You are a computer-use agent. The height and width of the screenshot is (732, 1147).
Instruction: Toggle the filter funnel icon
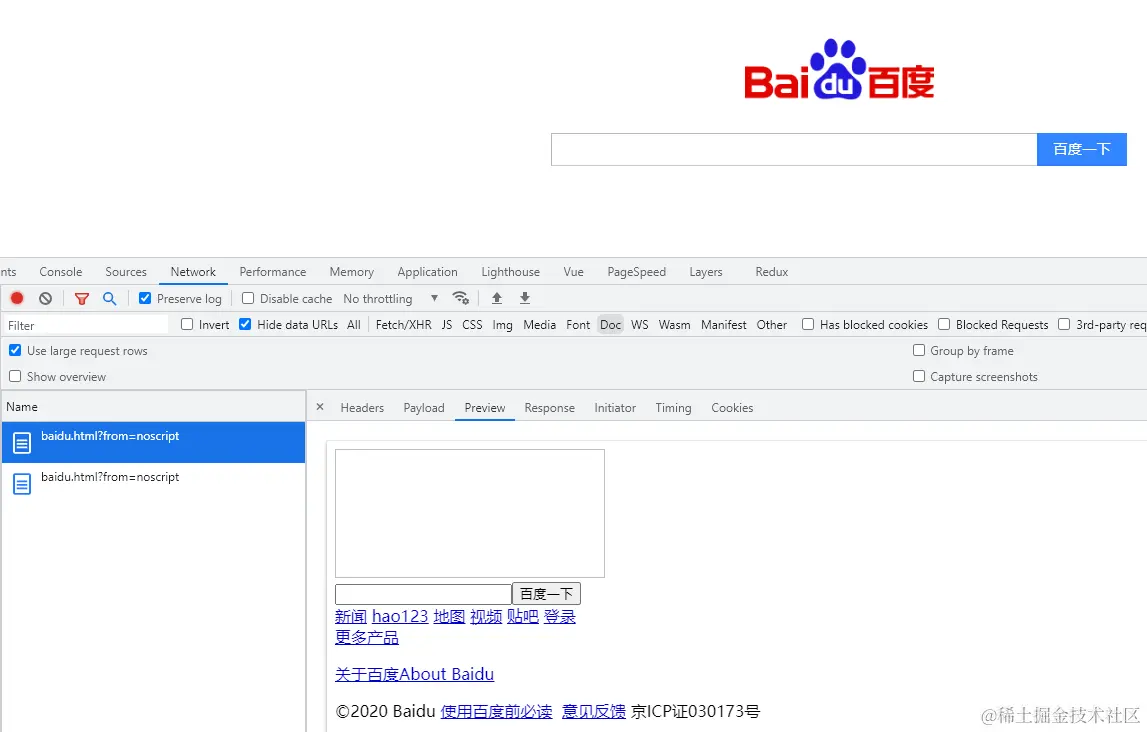(x=82, y=298)
